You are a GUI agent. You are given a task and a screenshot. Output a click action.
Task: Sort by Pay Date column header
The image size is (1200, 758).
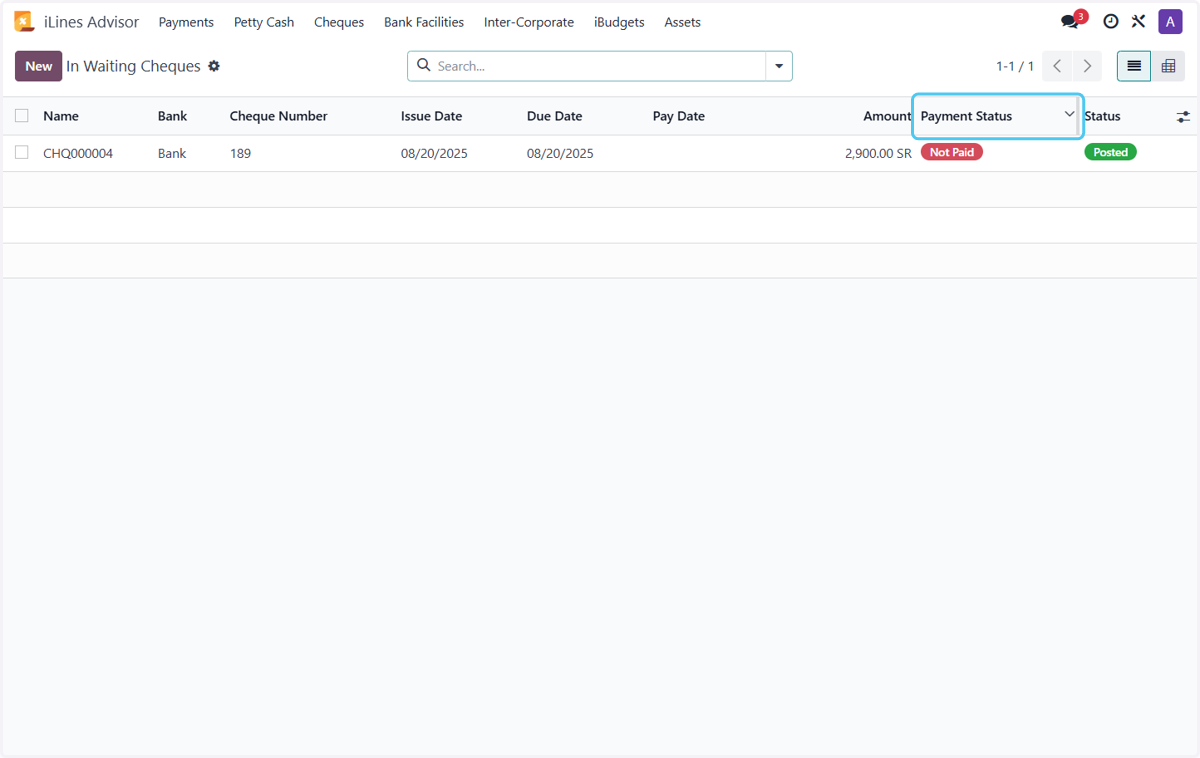679,116
